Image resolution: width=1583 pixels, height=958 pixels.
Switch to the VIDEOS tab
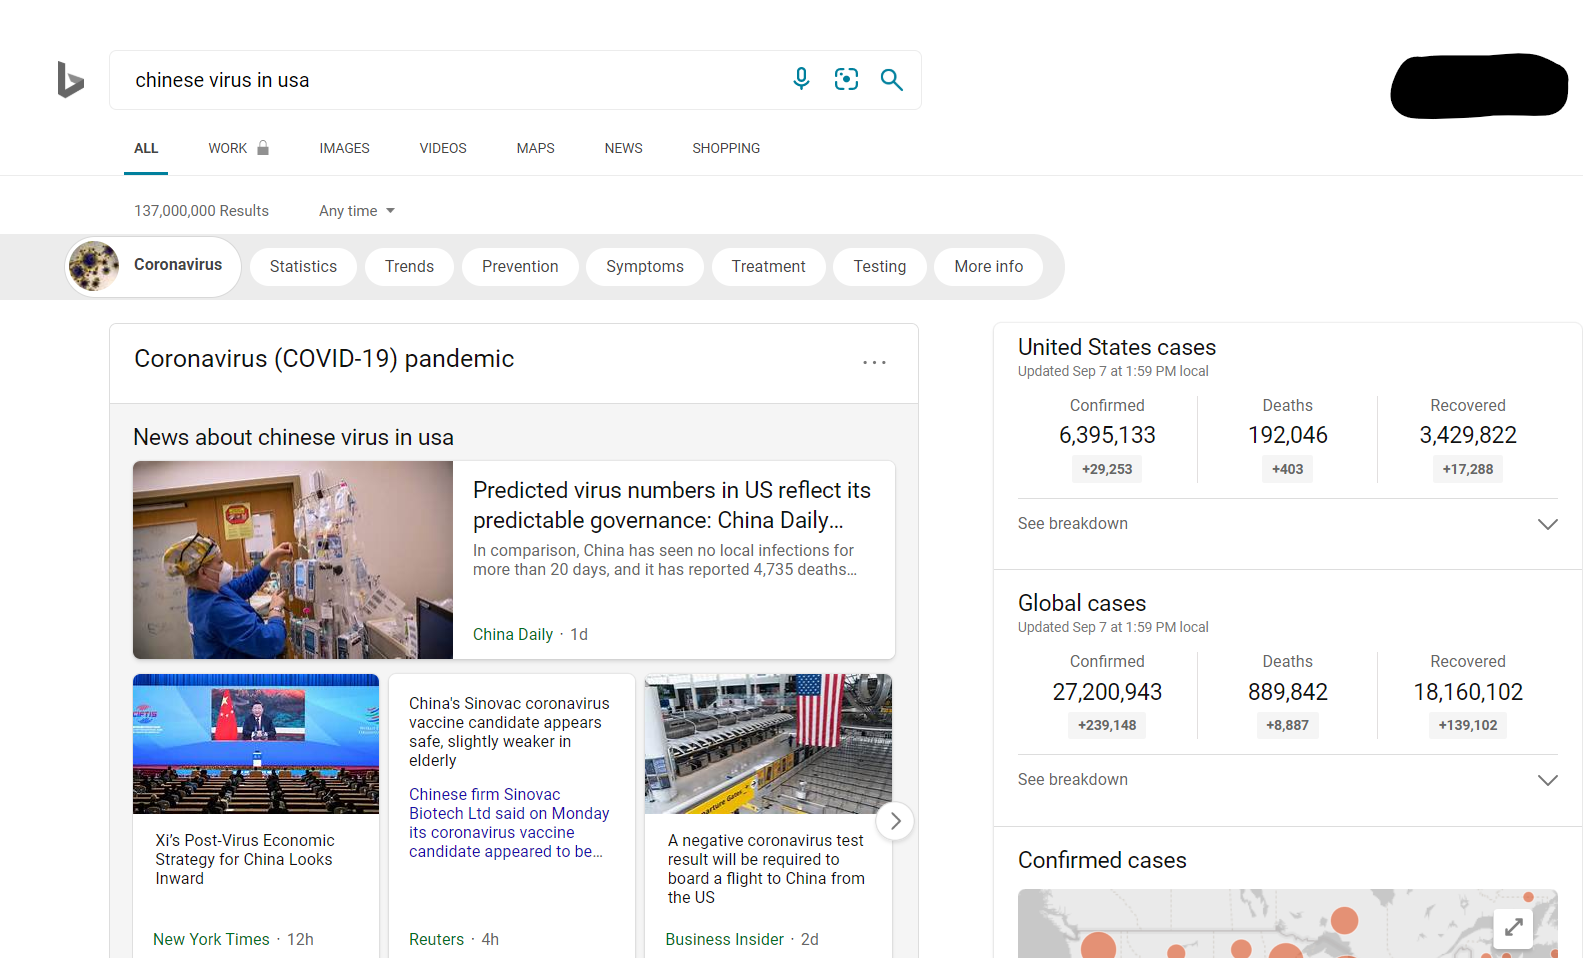pos(443,148)
